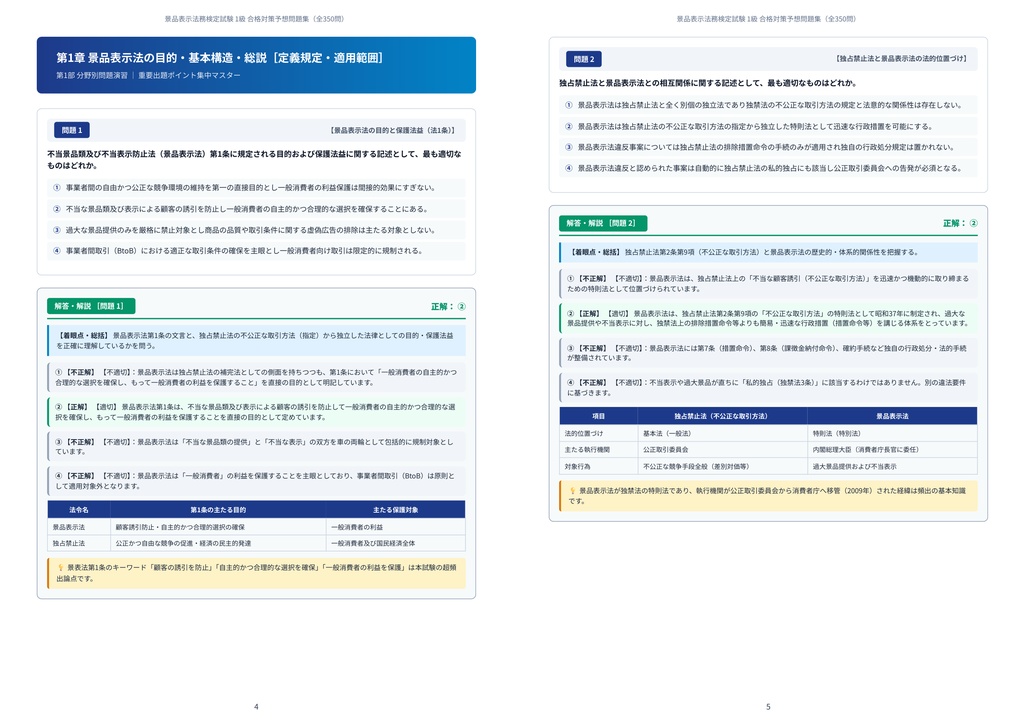Click the running header 景品表示法務検定試験 on page 4
Image resolution: width=1024 pixels, height=724 pixels.
point(255,19)
